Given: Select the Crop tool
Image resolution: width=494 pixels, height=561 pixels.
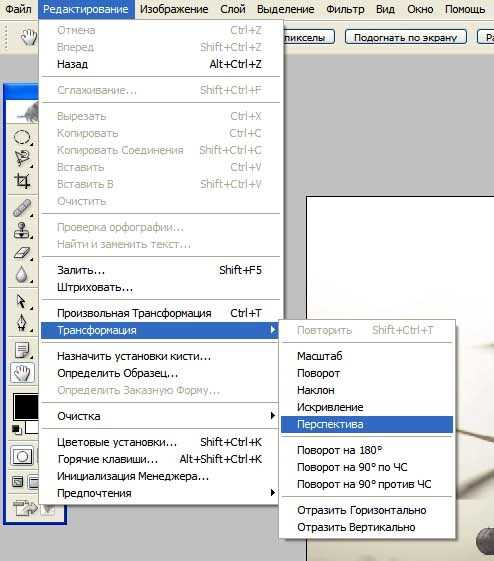Looking at the screenshot, I should tap(22, 180).
